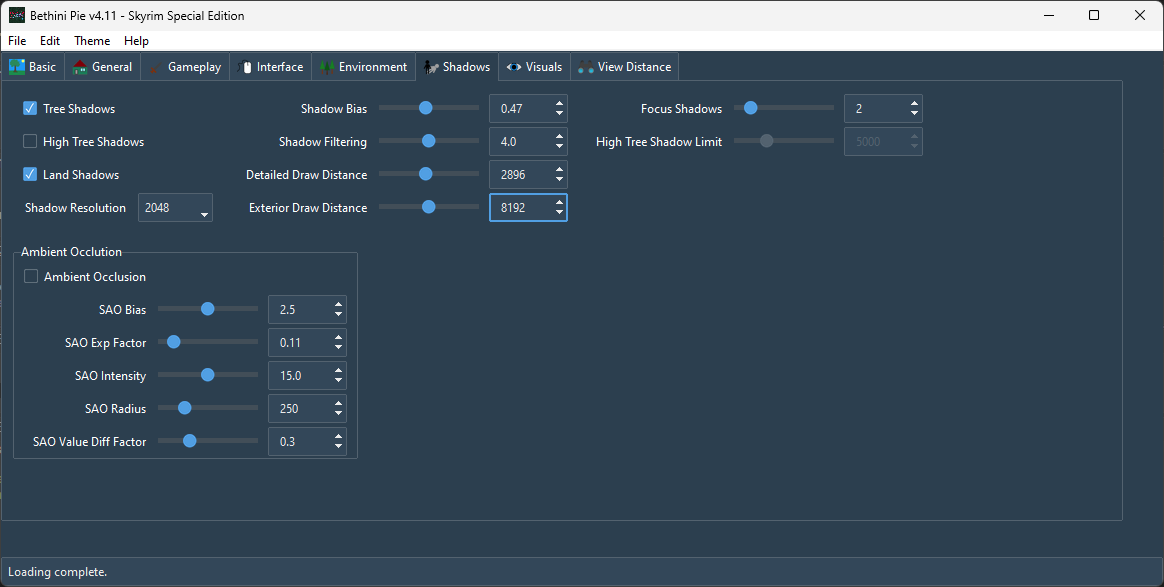Click the SAO Radius slider handle
This screenshot has height=587, width=1164.
[185, 407]
